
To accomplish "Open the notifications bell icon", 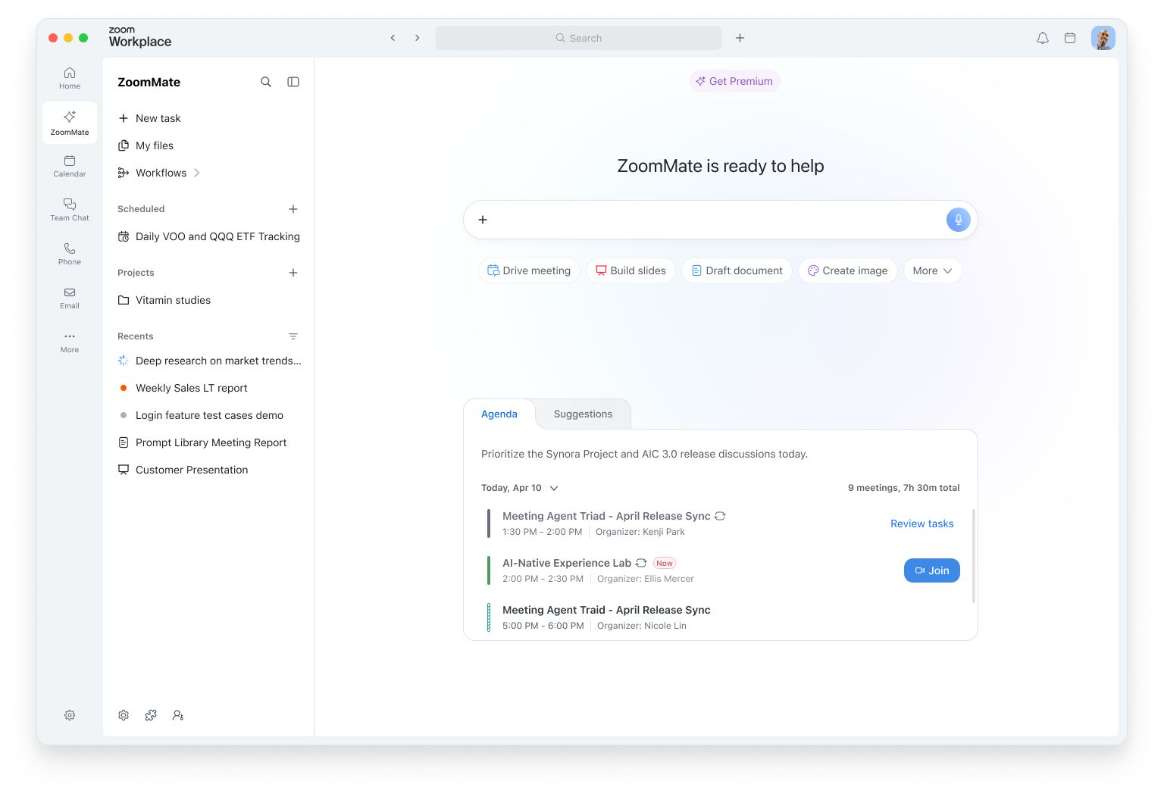I will click(x=1042, y=38).
